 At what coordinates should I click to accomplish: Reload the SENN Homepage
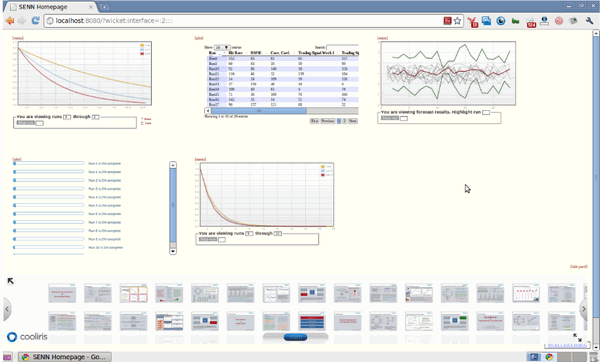coord(35,21)
